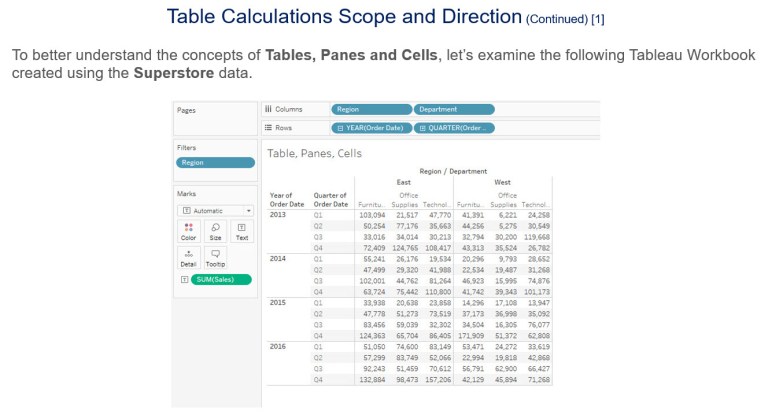Viewport: 768px width, 419px height.
Task: Click the Marks card label
Action: coord(186,194)
